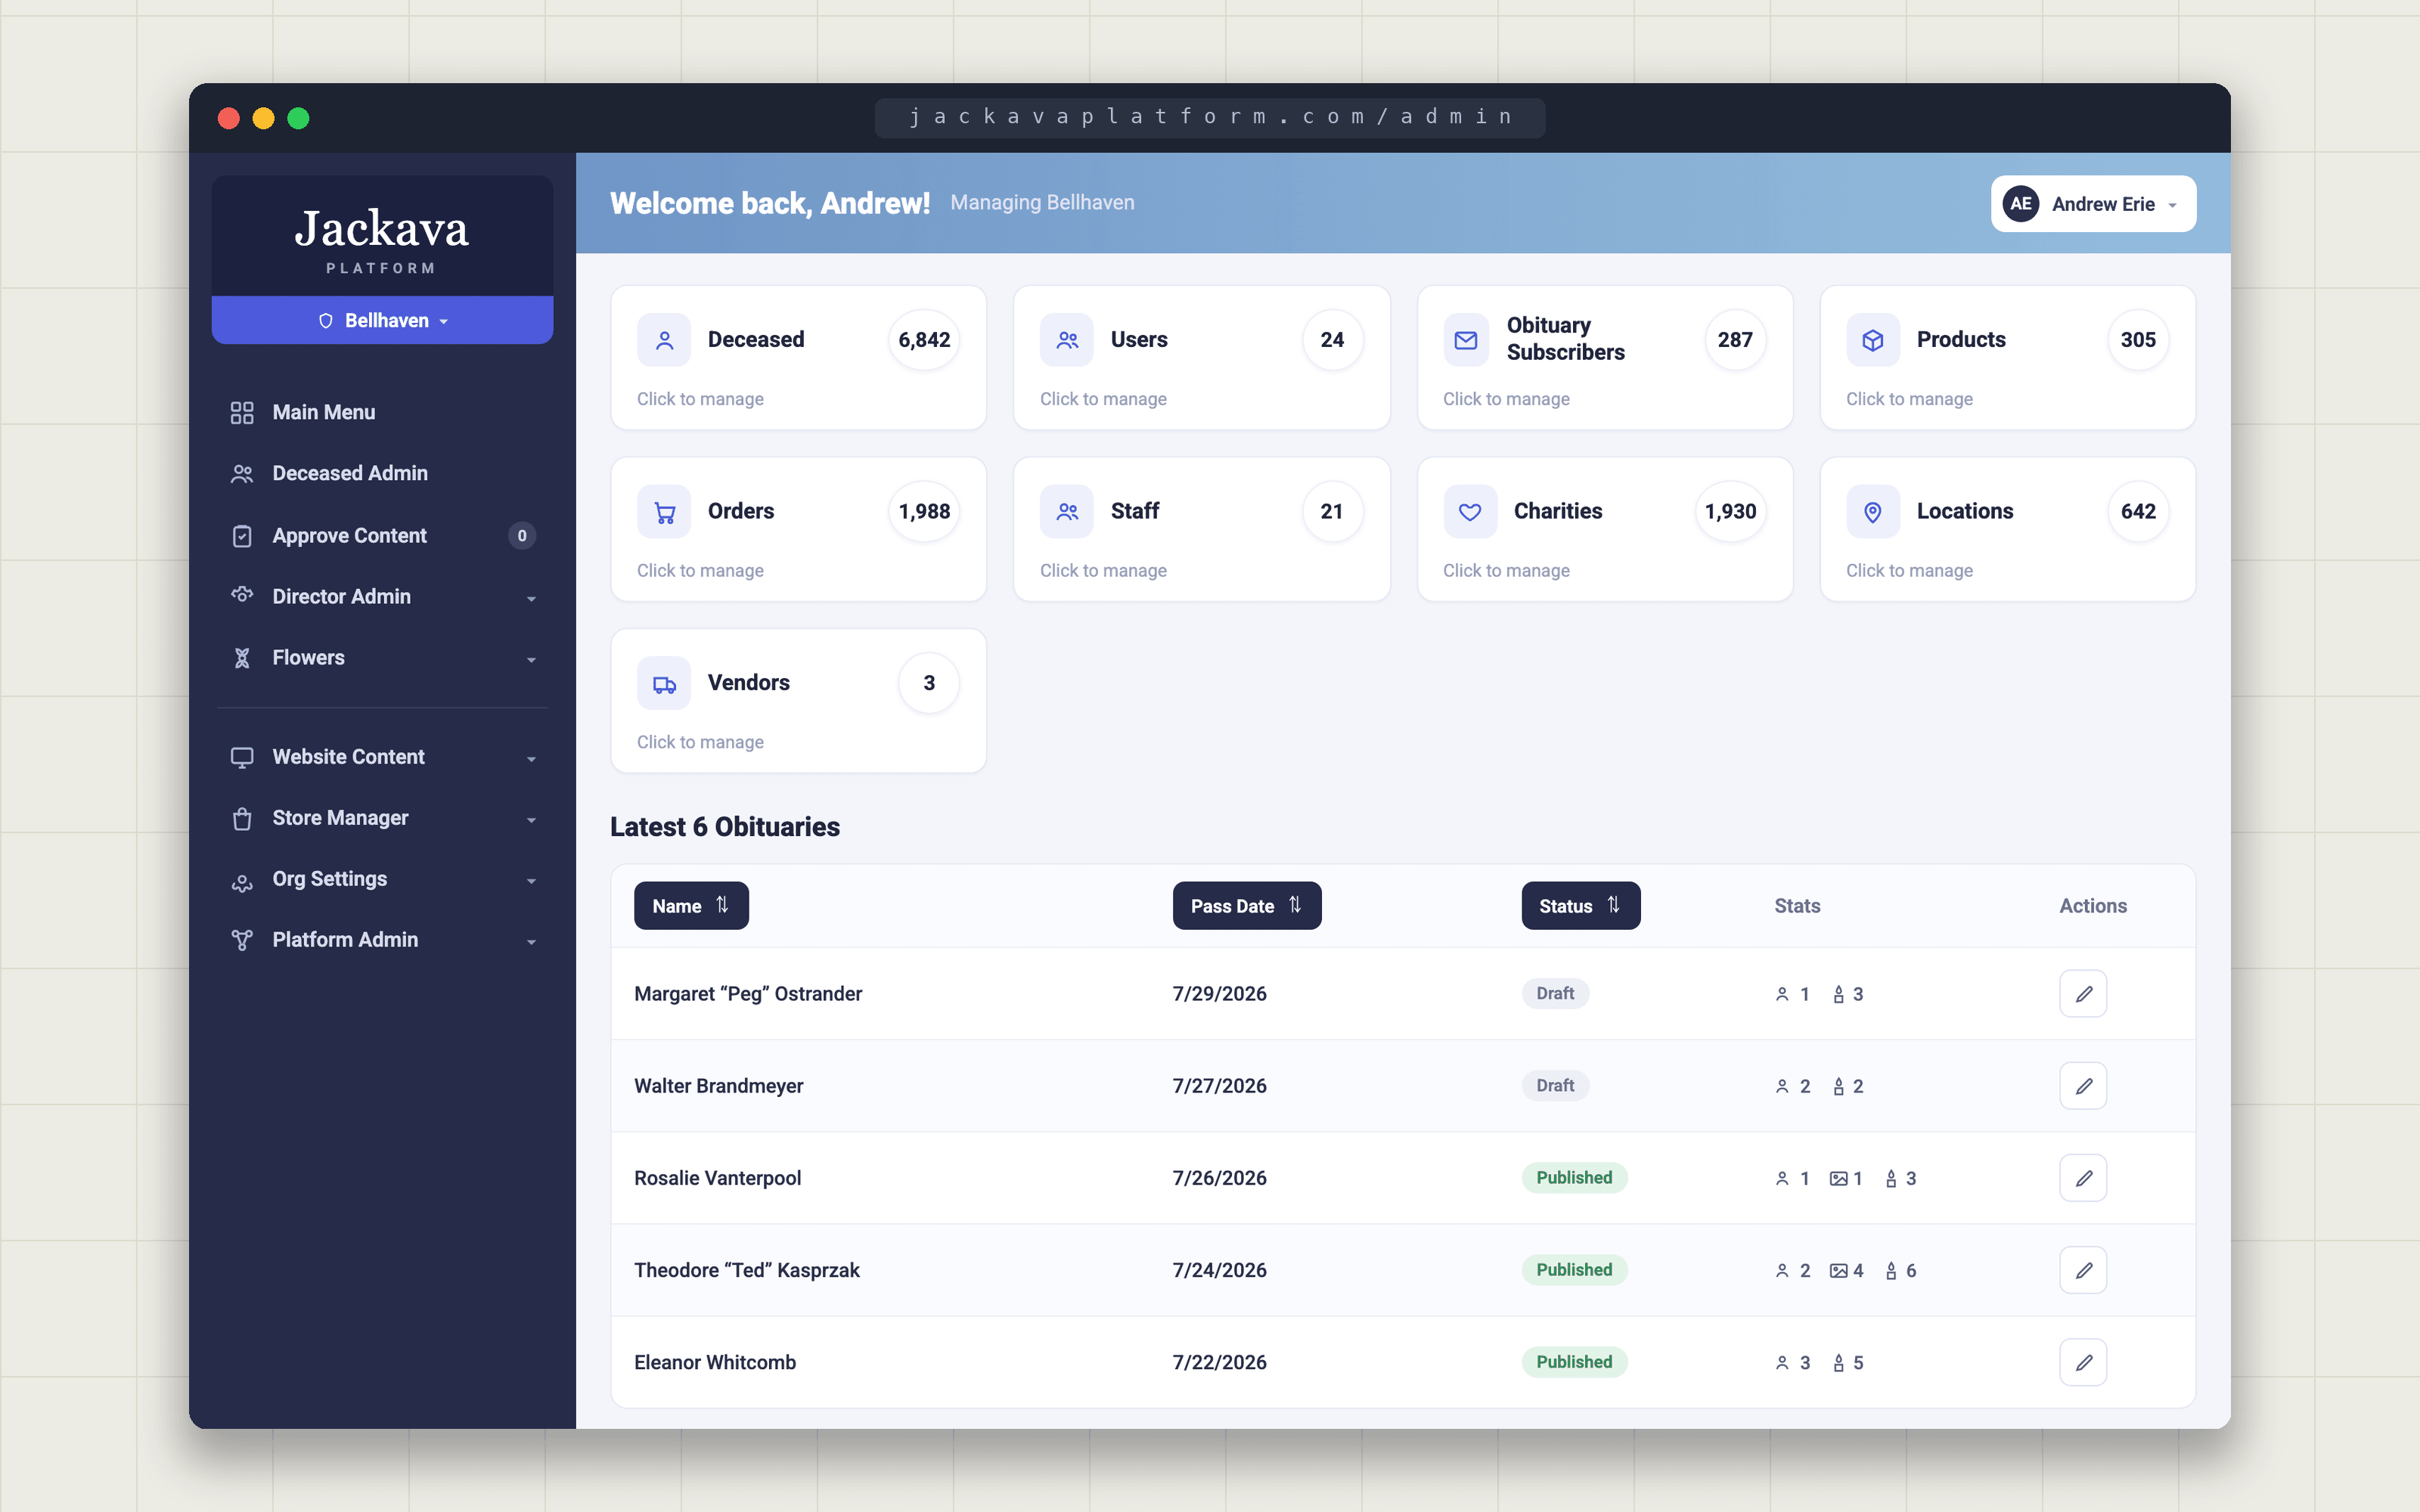2420x1512 pixels.
Task: Click to manage under Vendors card
Action: pyautogui.click(x=700, y=742)
